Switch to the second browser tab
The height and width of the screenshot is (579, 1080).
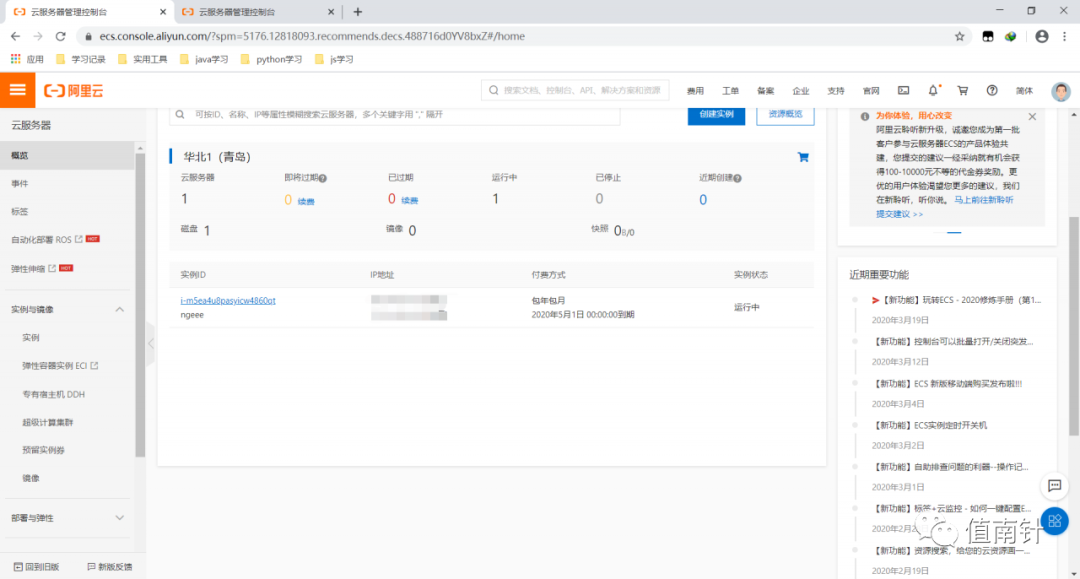point(256,12)
